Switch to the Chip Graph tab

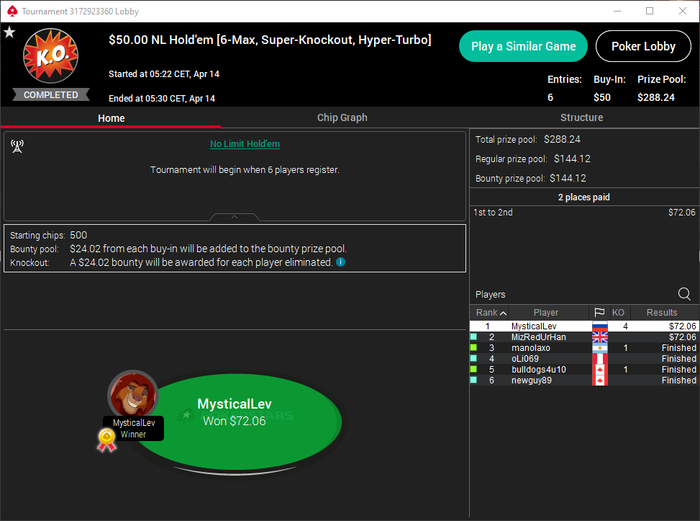pos(342,118)
